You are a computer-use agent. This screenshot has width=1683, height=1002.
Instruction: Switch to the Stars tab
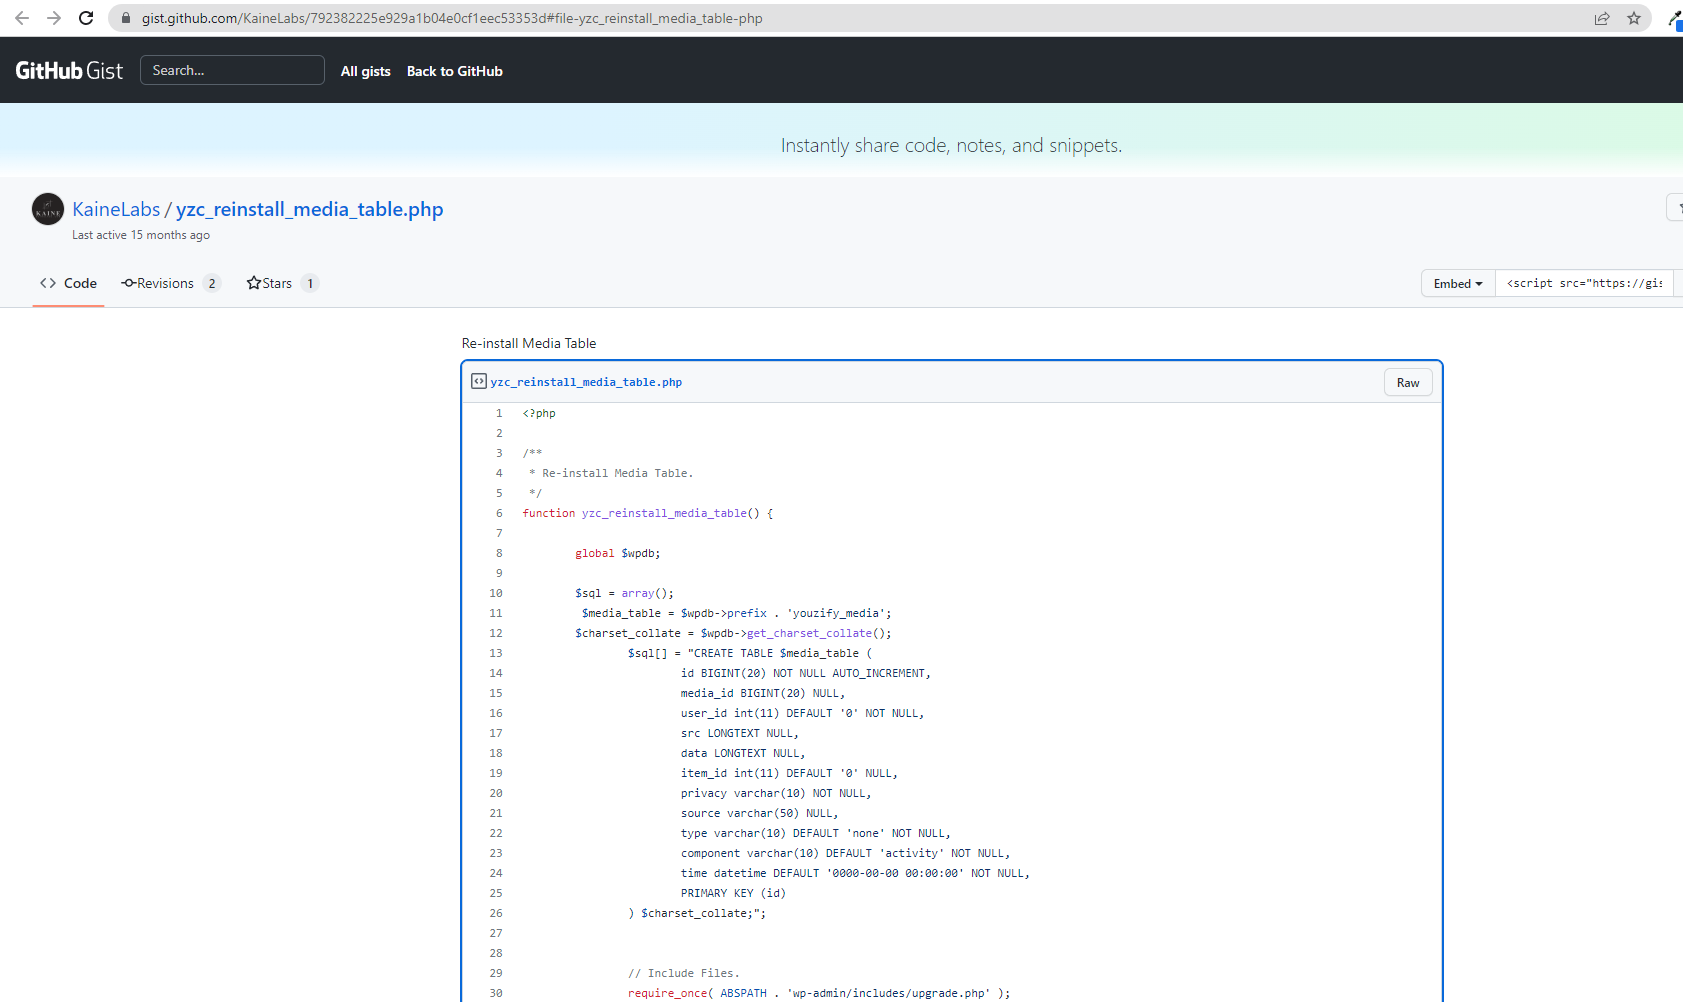pyautogui.click(x=282, y=283)
